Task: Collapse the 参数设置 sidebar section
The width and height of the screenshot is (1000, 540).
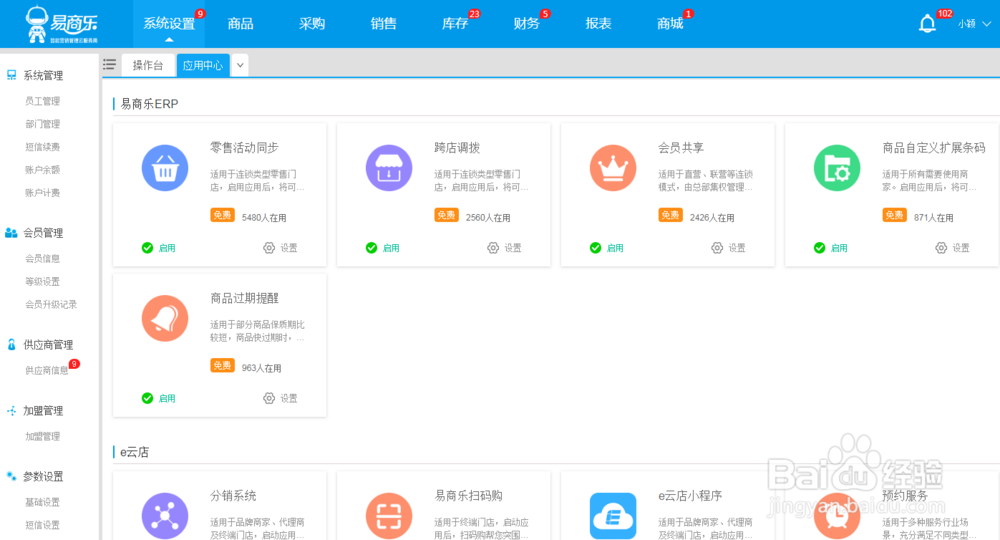Action: [43, 476]
